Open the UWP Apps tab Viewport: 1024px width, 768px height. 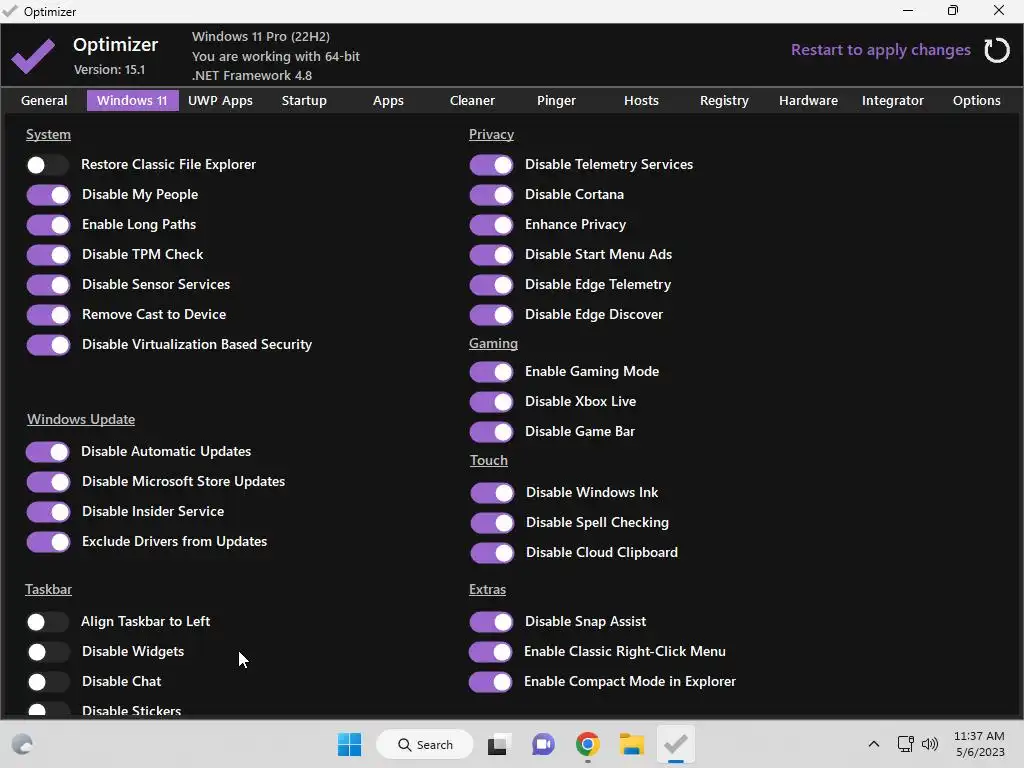pos(220,101)
